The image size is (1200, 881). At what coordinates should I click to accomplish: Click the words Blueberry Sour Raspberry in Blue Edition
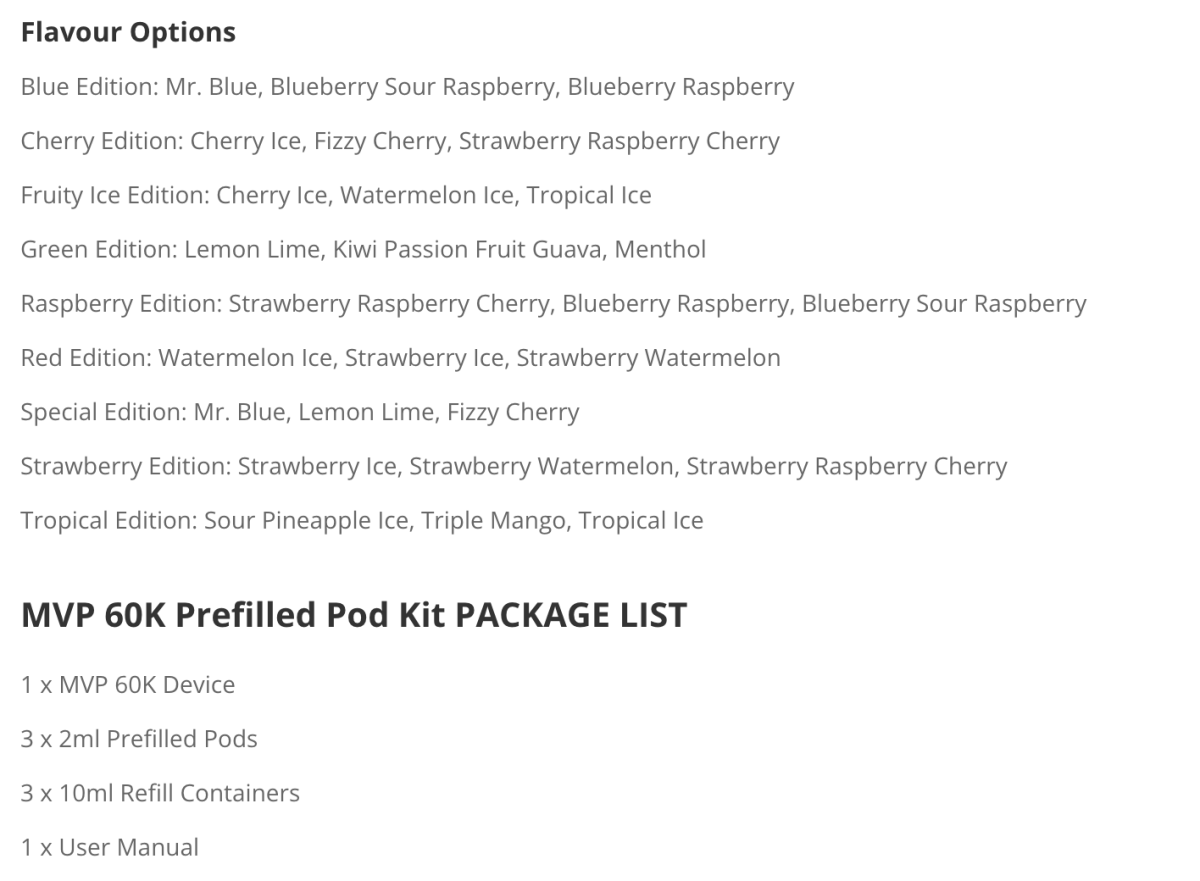pos(412,88)
